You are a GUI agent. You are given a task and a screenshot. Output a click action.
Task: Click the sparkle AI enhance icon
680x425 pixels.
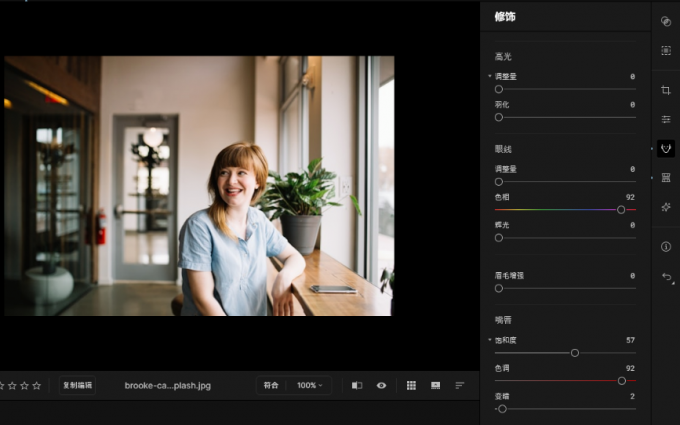point(666,206)
